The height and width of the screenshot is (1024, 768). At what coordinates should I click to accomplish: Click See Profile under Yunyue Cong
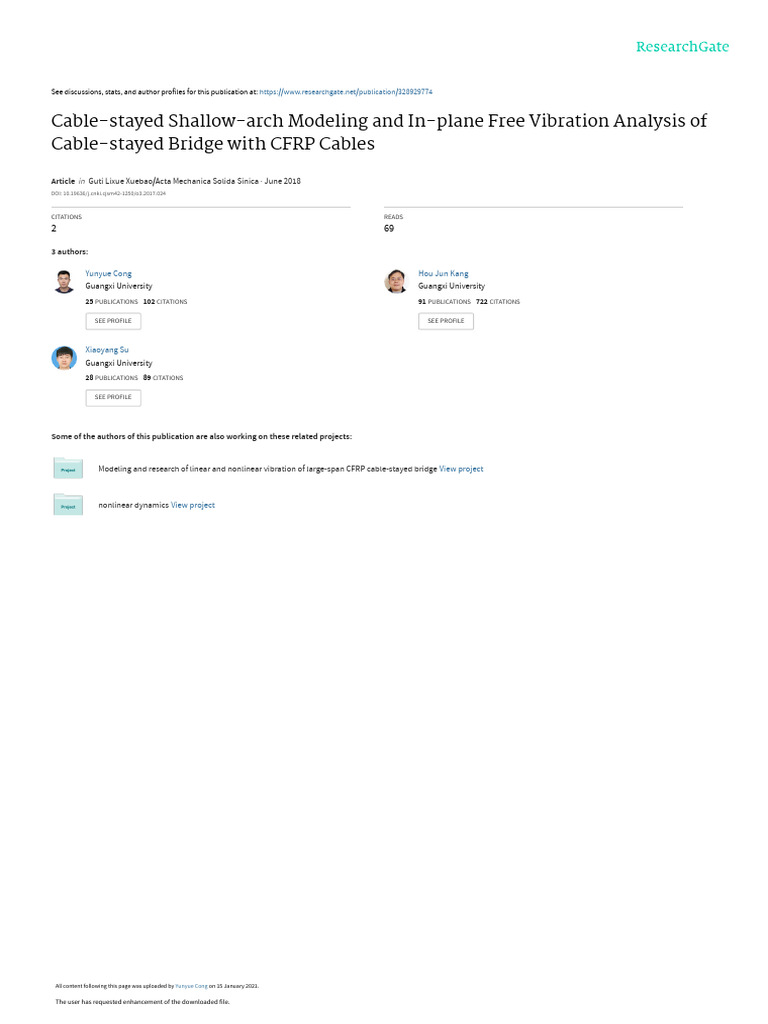[x=113, y=321]
